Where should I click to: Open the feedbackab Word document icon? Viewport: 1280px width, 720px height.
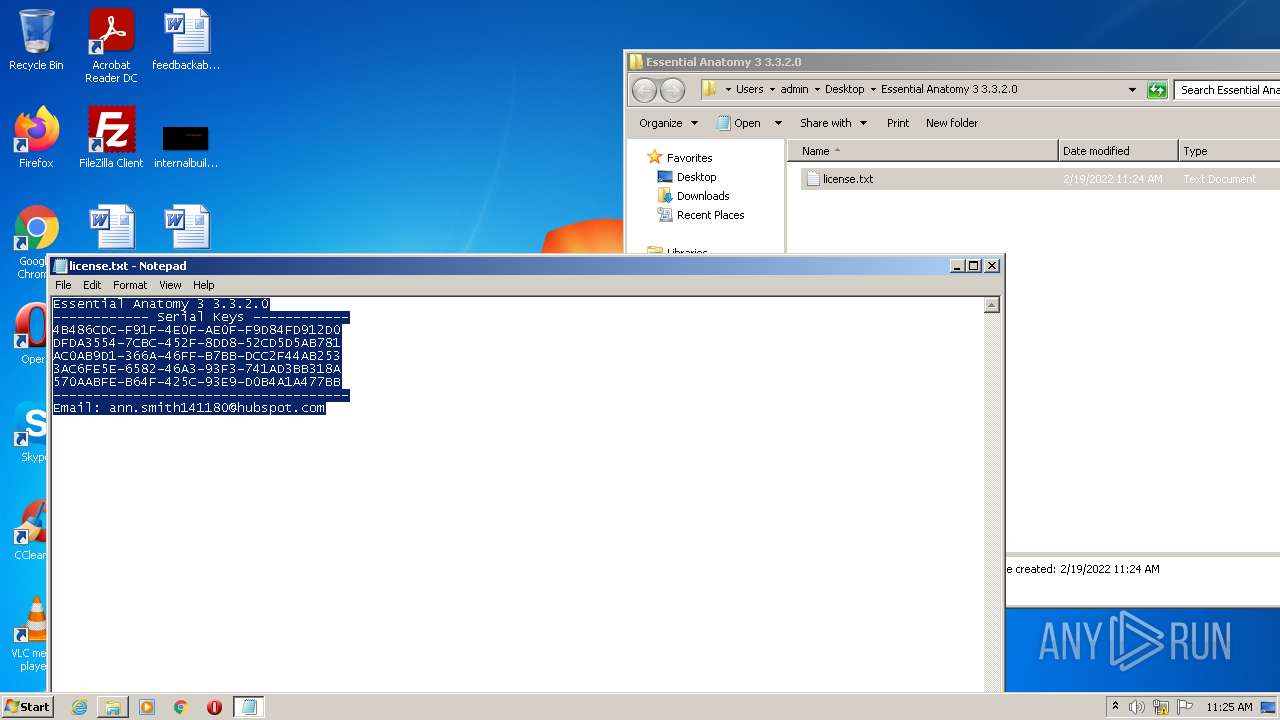186,40
